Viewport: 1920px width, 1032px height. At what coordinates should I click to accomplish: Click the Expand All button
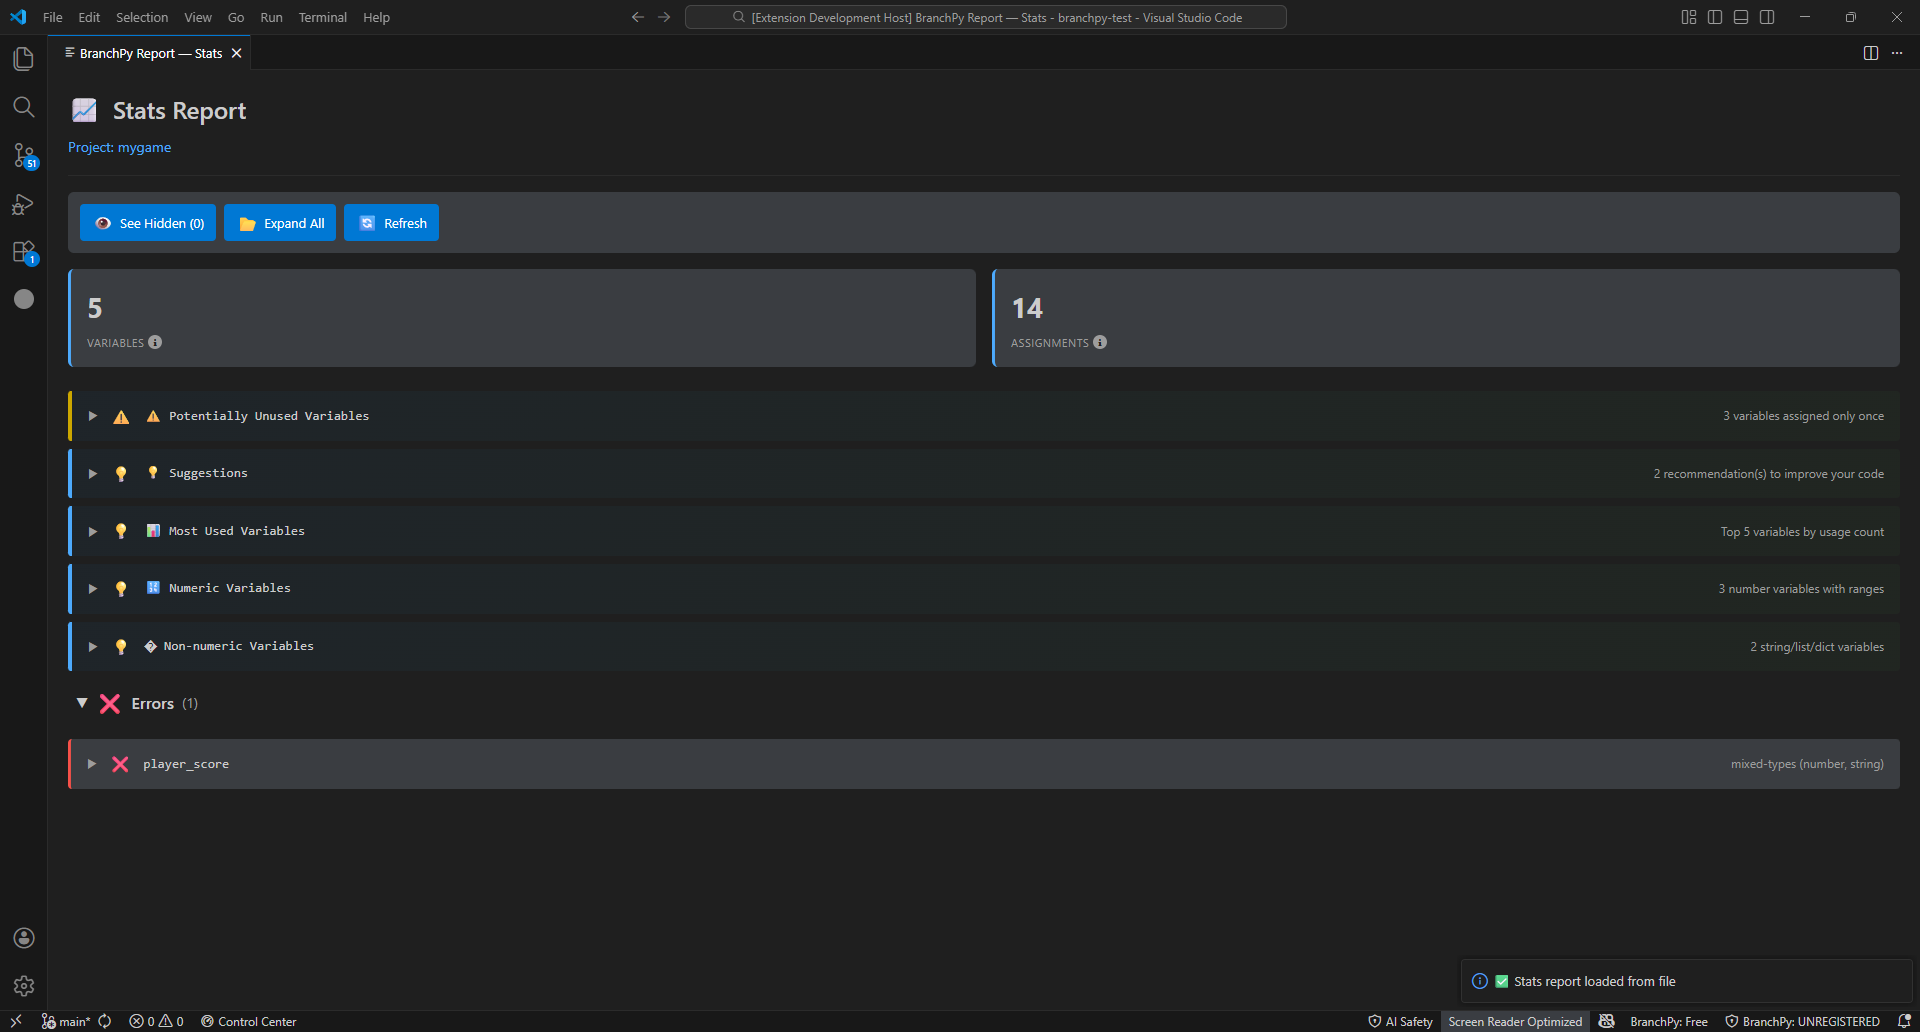(x=280, y=223)
